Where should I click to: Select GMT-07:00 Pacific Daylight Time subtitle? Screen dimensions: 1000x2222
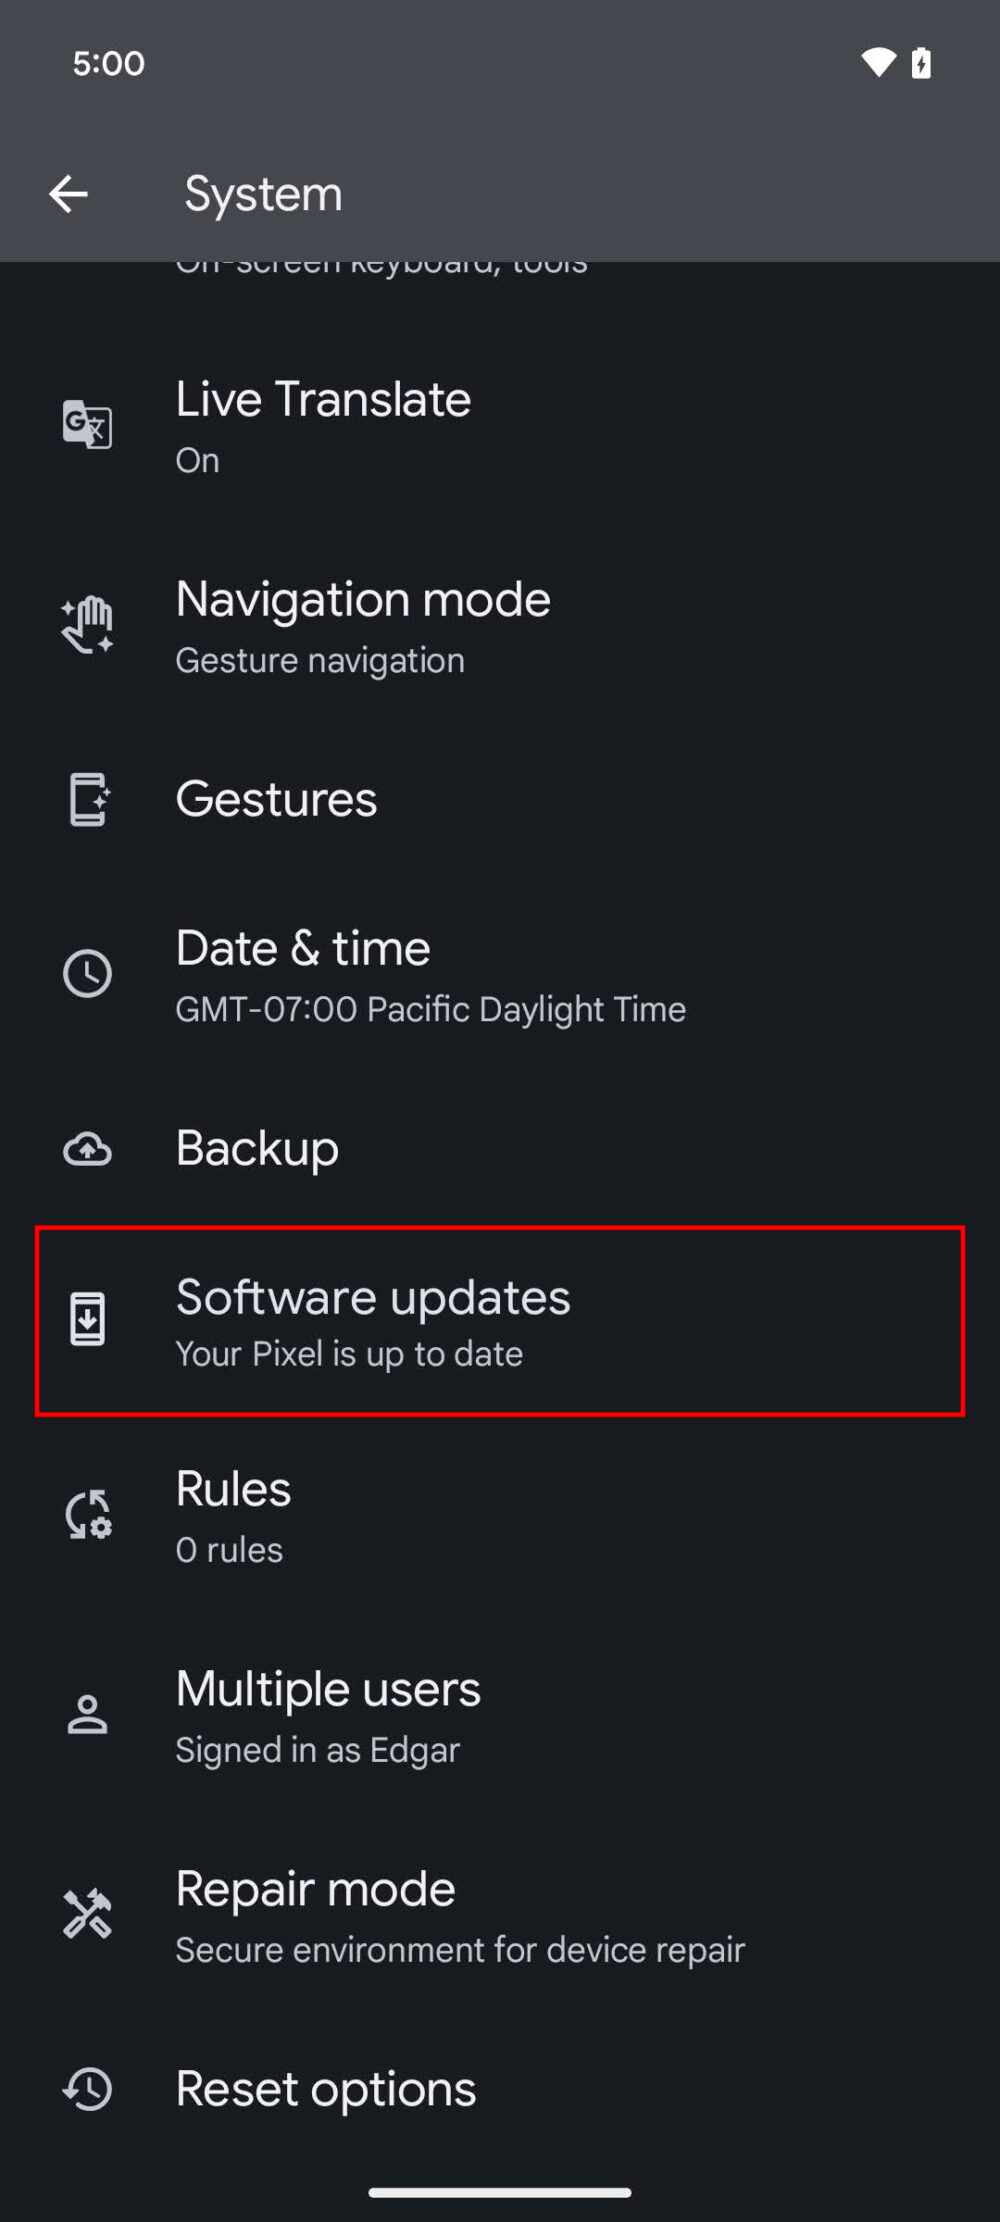(430, 1010)
